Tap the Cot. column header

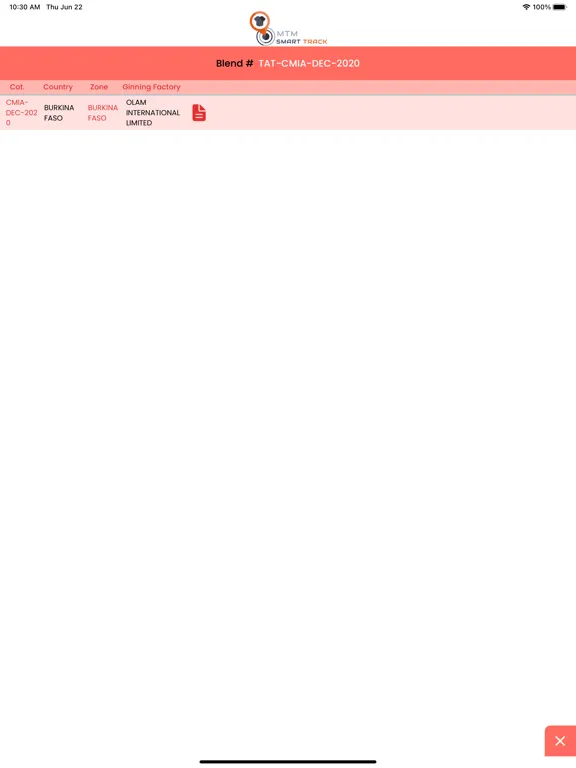click(17, 87)
